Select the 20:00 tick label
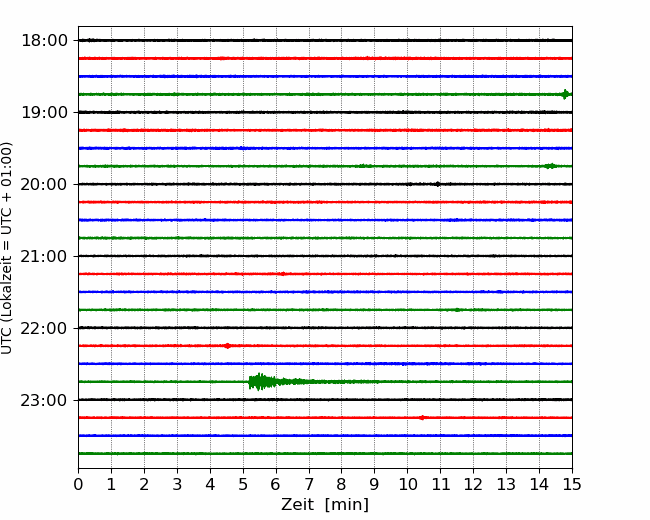This screenshot has width=650, height=520. (x=43, y=184)
